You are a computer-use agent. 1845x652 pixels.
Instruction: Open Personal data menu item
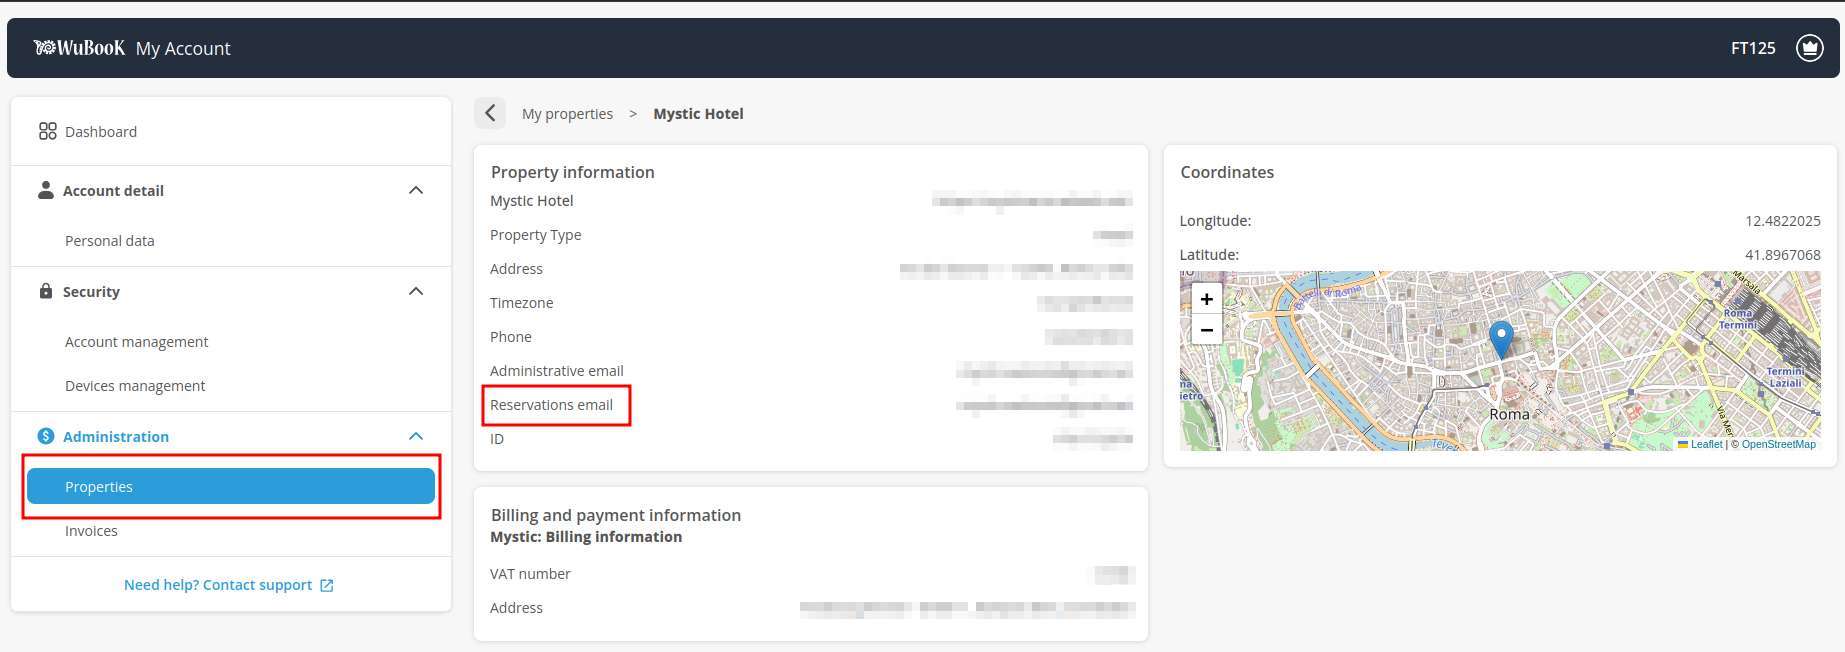tap(110, 241)
